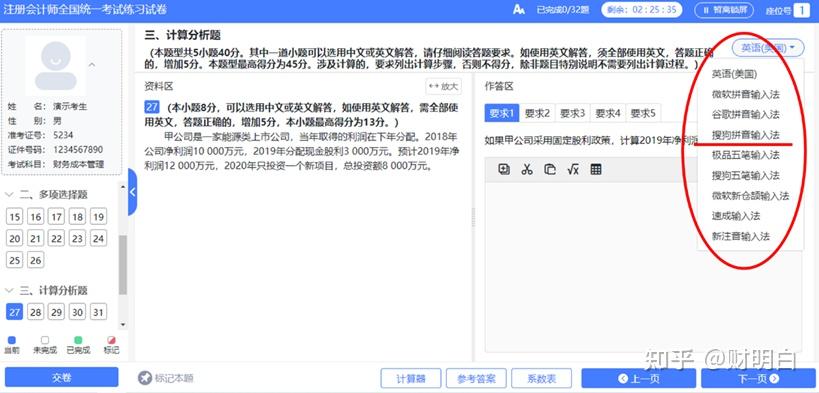Go to question 26
Viewport: 819px width, 393px height.
point(36,260)
